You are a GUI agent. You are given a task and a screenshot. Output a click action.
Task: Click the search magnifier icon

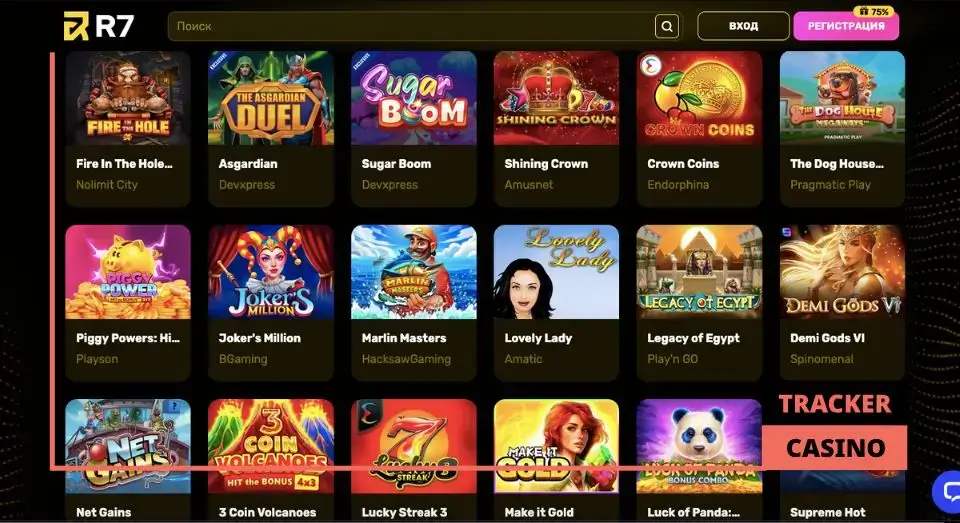tap(667, 26)
